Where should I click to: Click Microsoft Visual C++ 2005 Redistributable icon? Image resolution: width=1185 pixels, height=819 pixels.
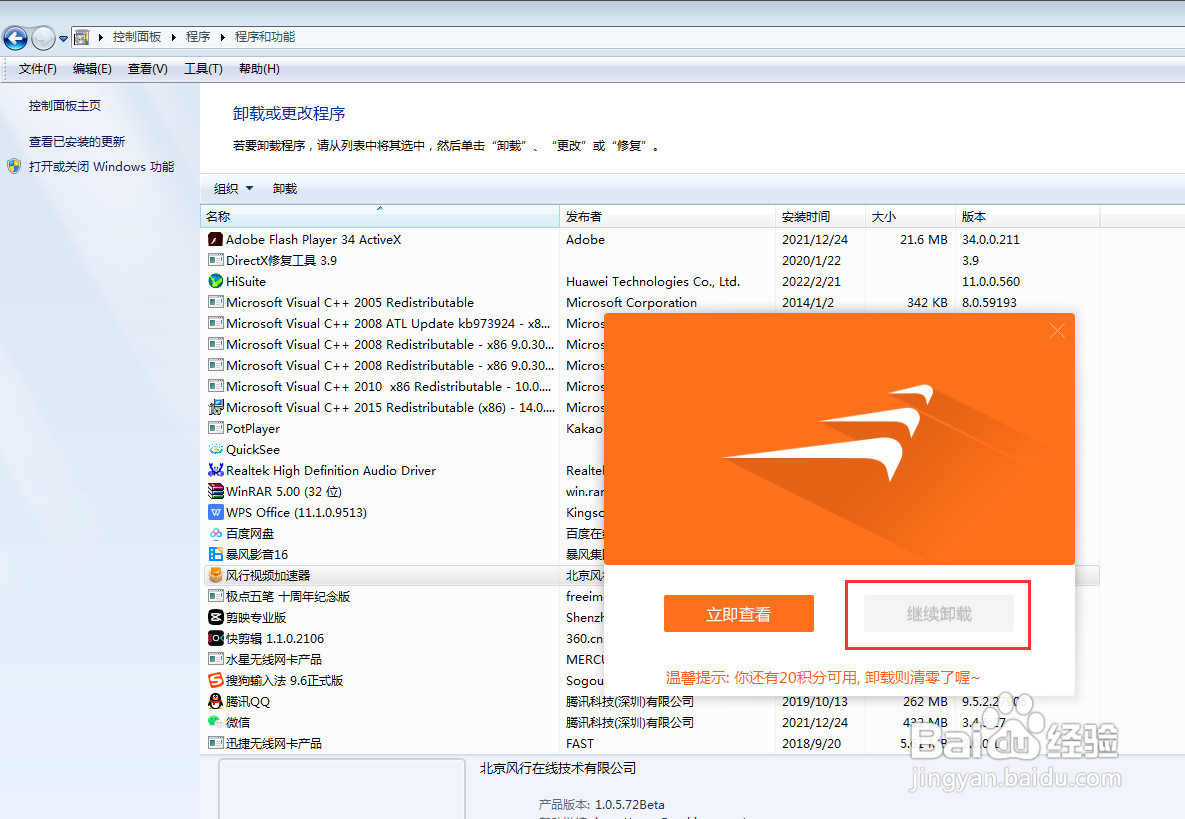[215, 302]
